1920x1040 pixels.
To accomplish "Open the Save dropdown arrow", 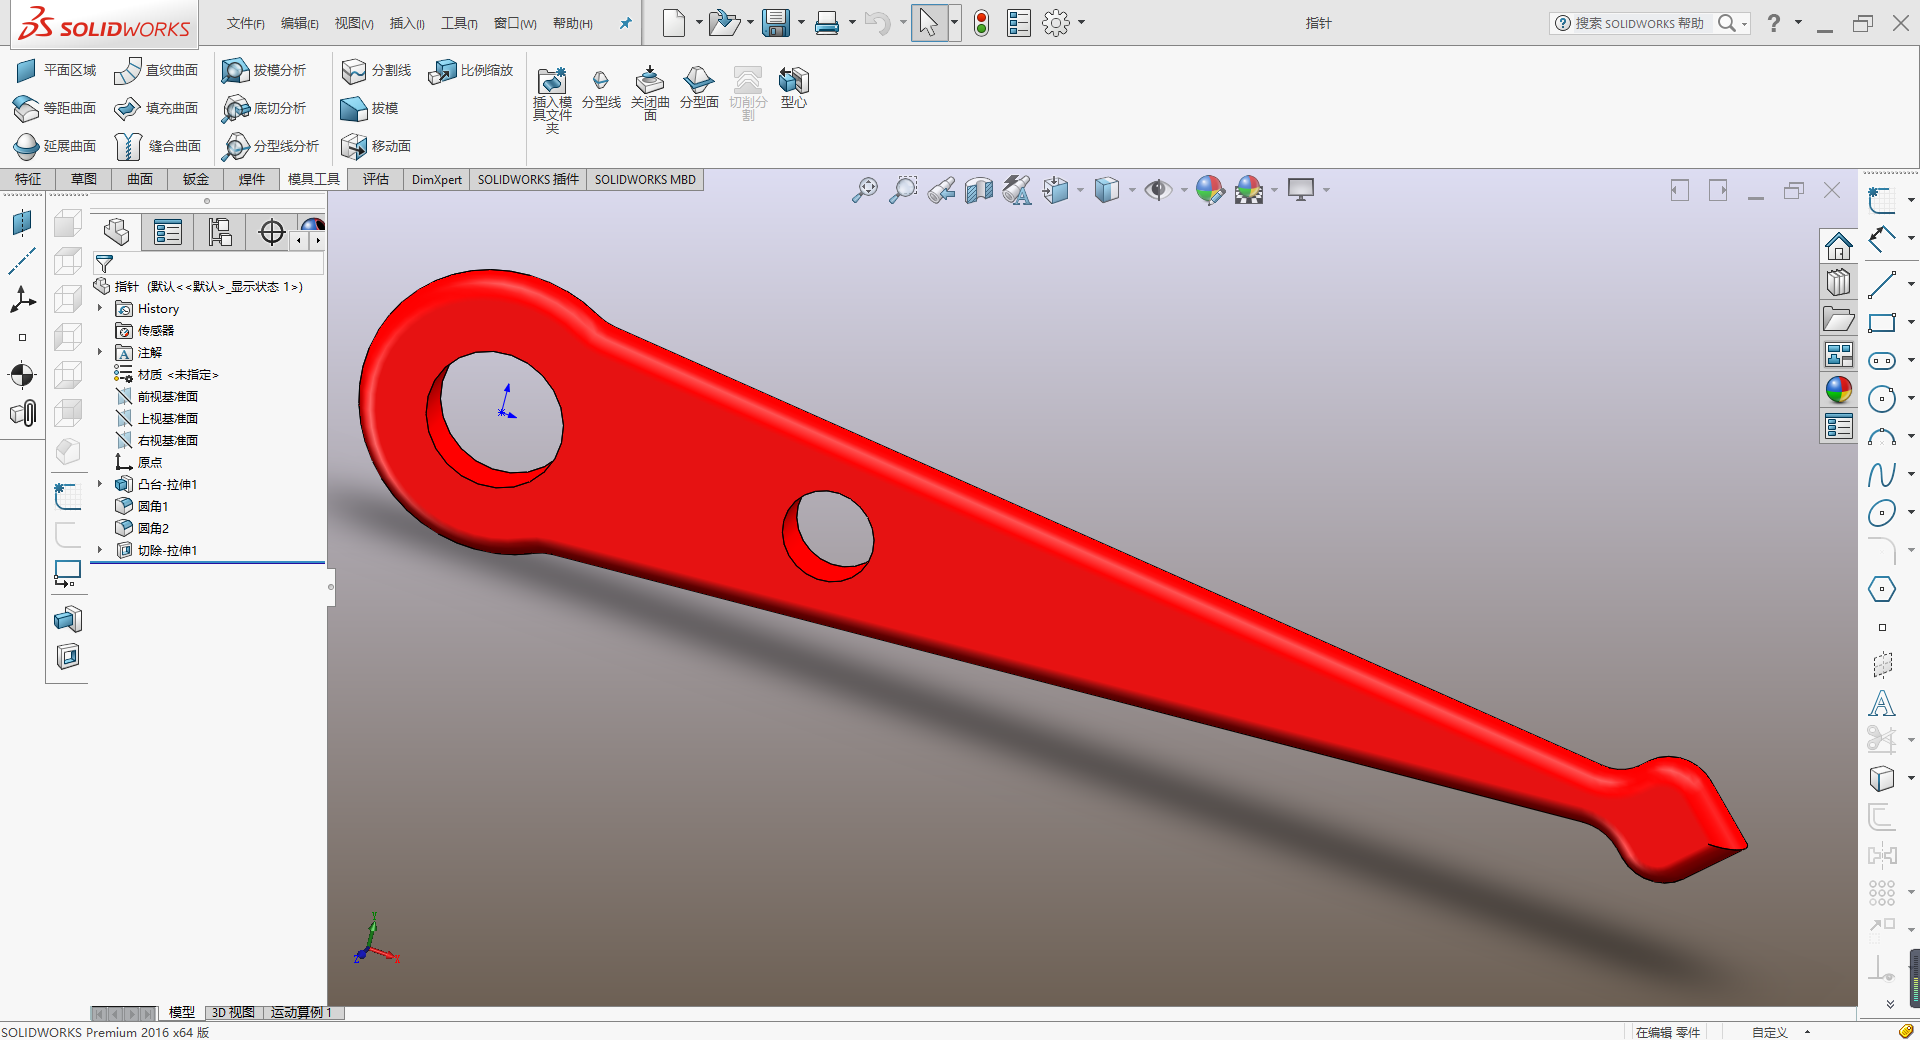I will 801,23.
